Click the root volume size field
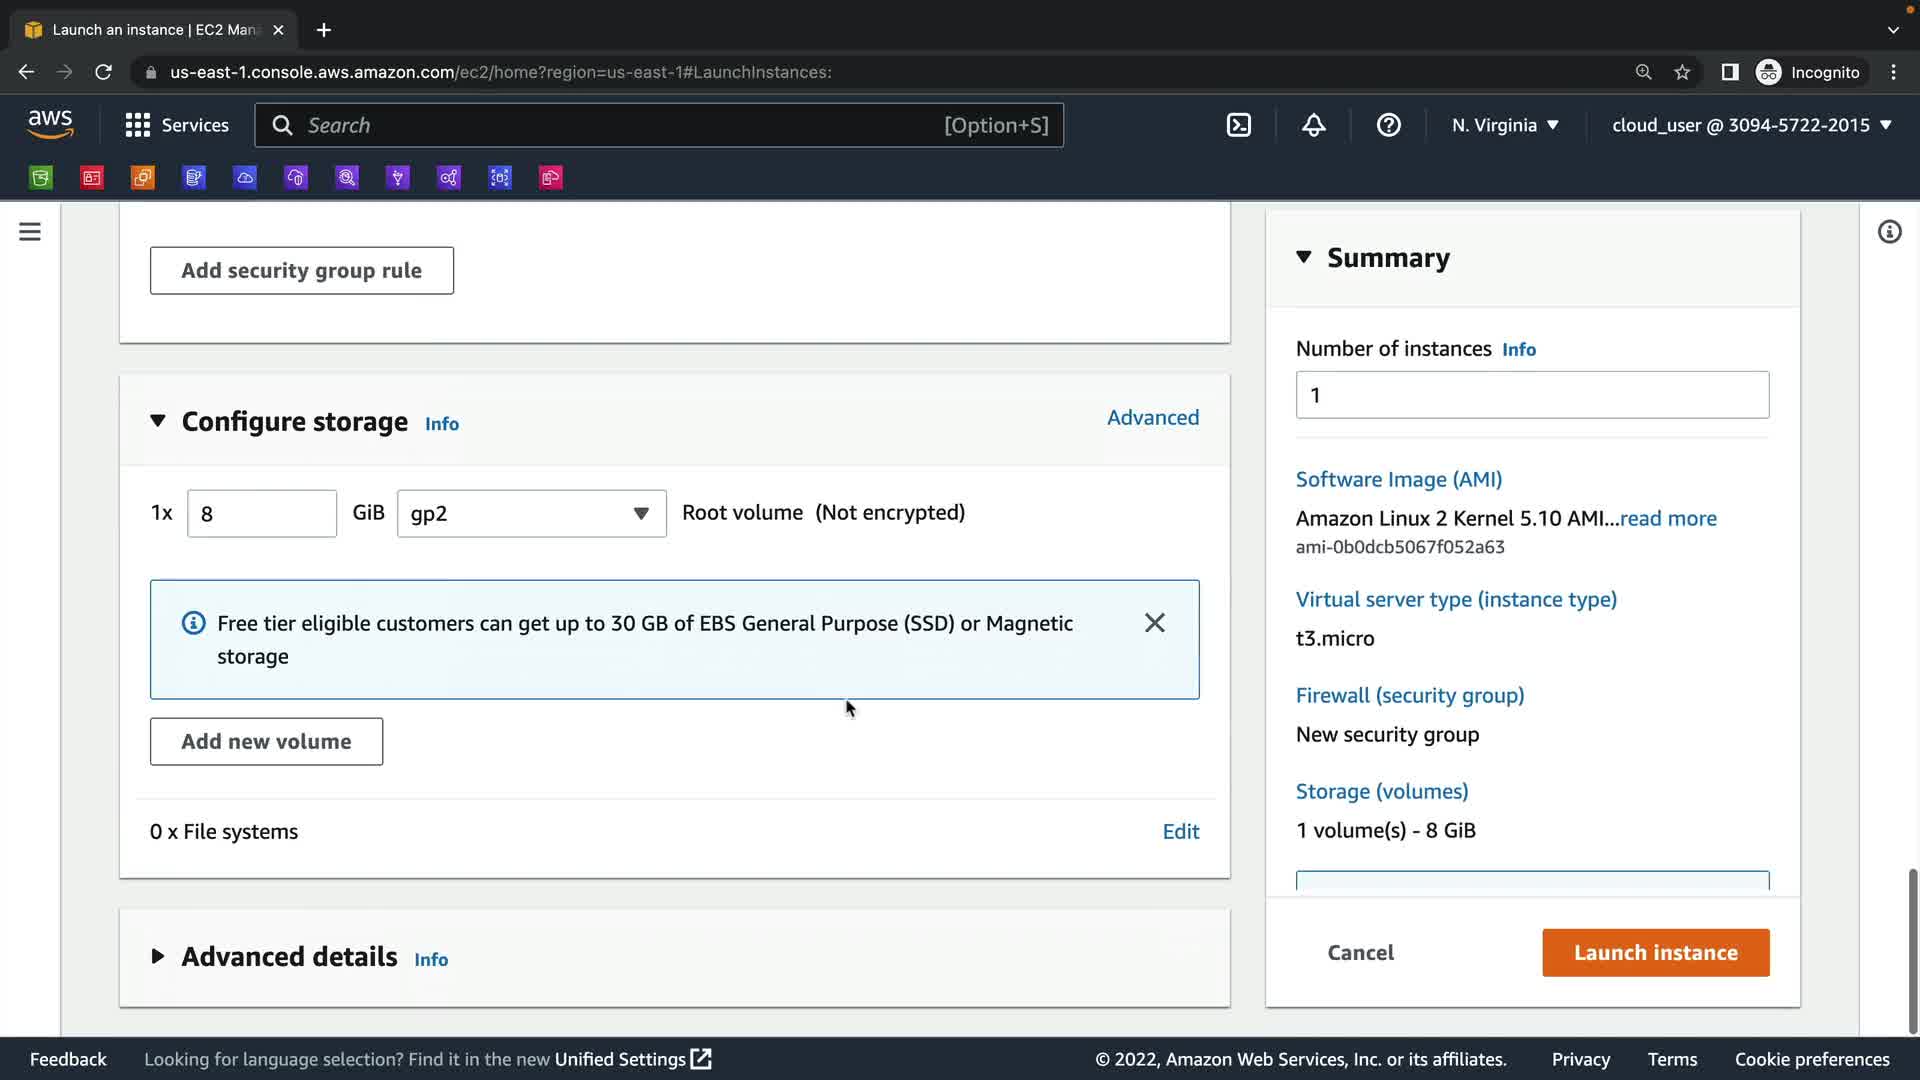 [261, 513]
